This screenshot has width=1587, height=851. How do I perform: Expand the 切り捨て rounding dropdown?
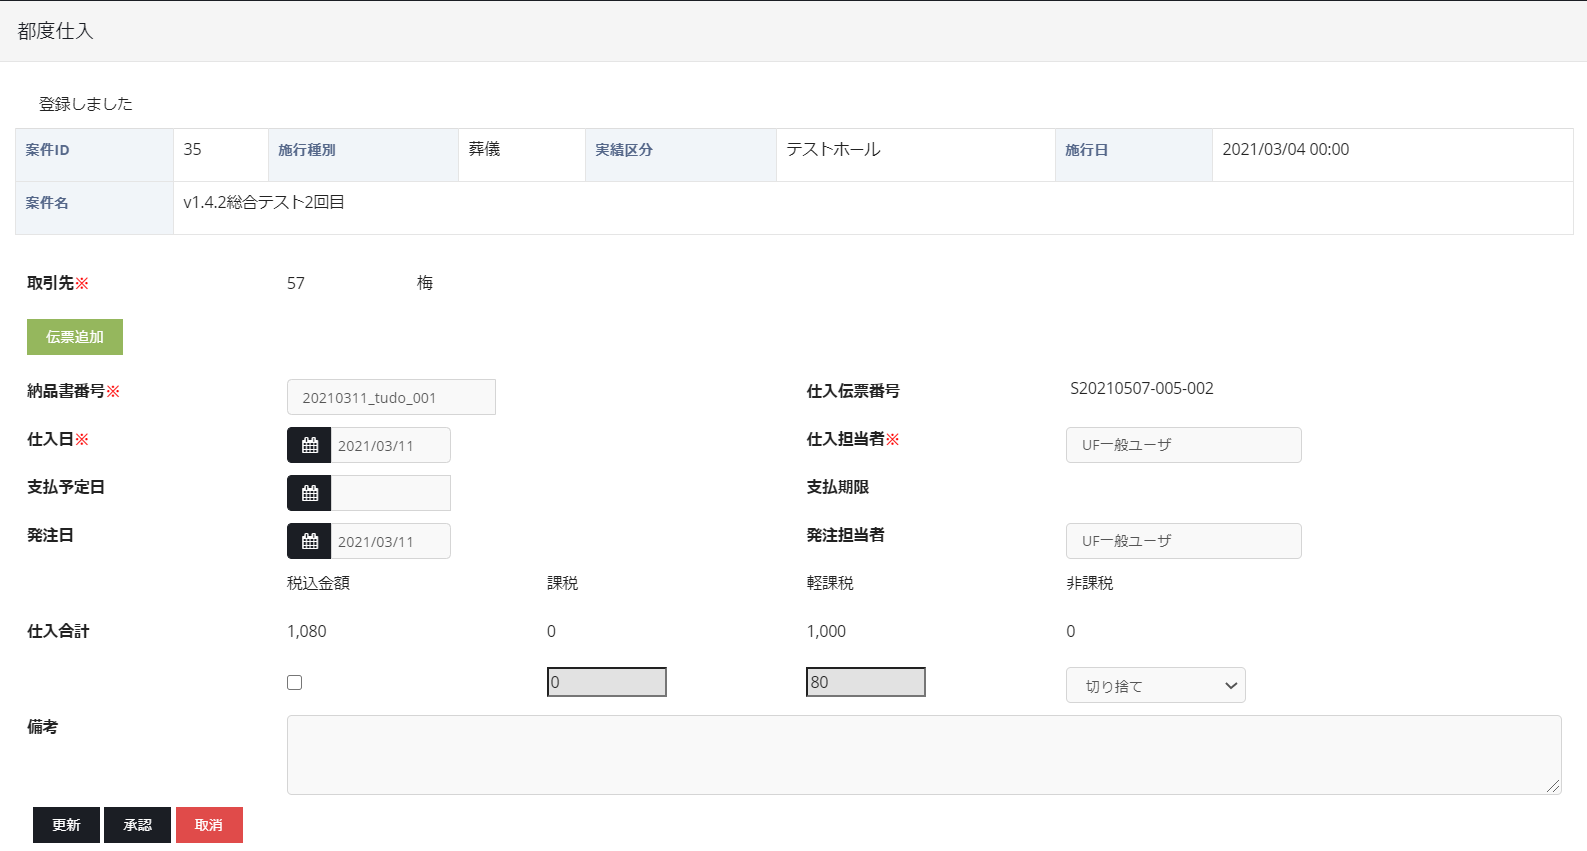[1155, 685]
